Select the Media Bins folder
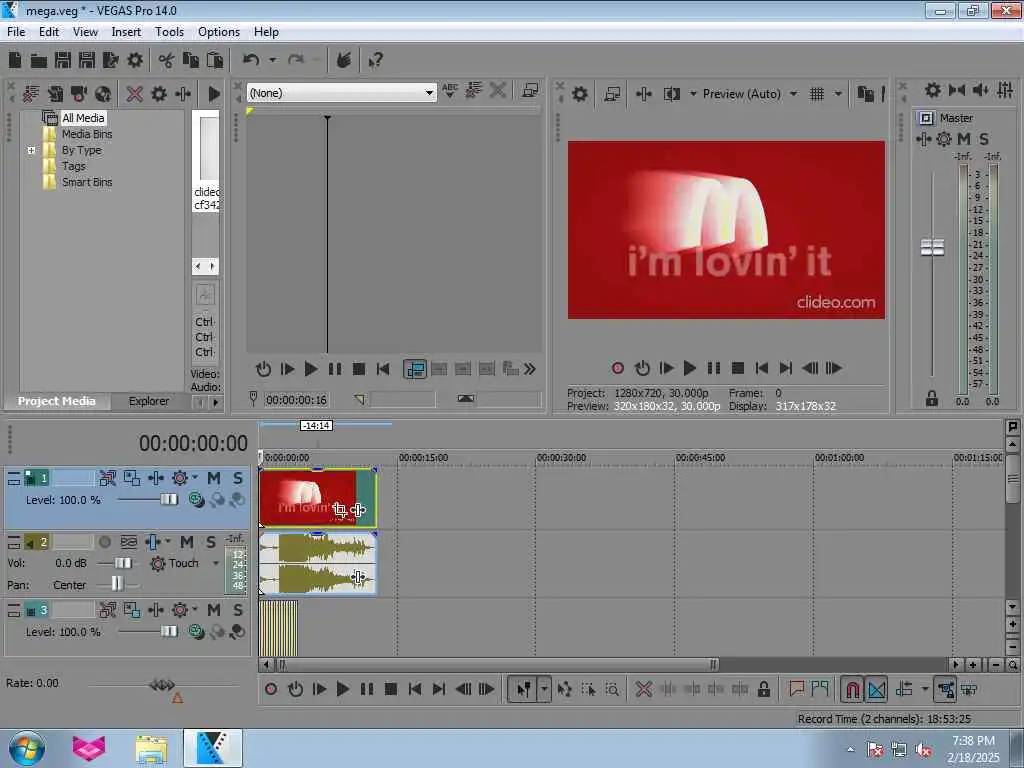Screen dimensions: 1024x768 click(87, 134)
